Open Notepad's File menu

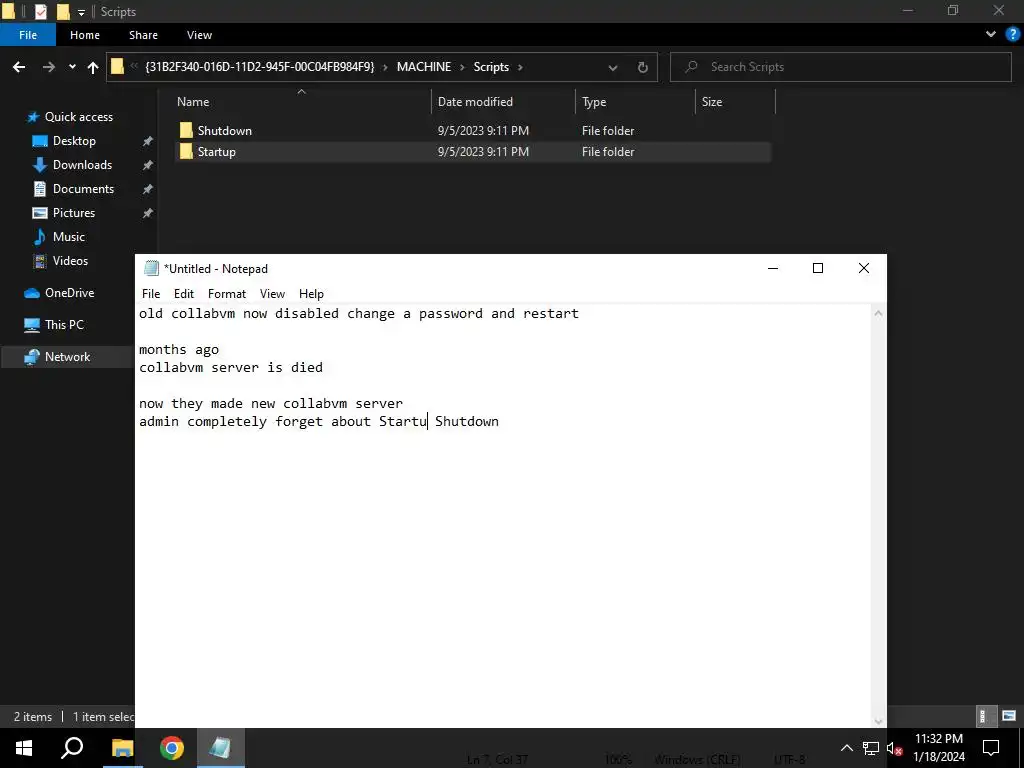[x=151, y=294]
